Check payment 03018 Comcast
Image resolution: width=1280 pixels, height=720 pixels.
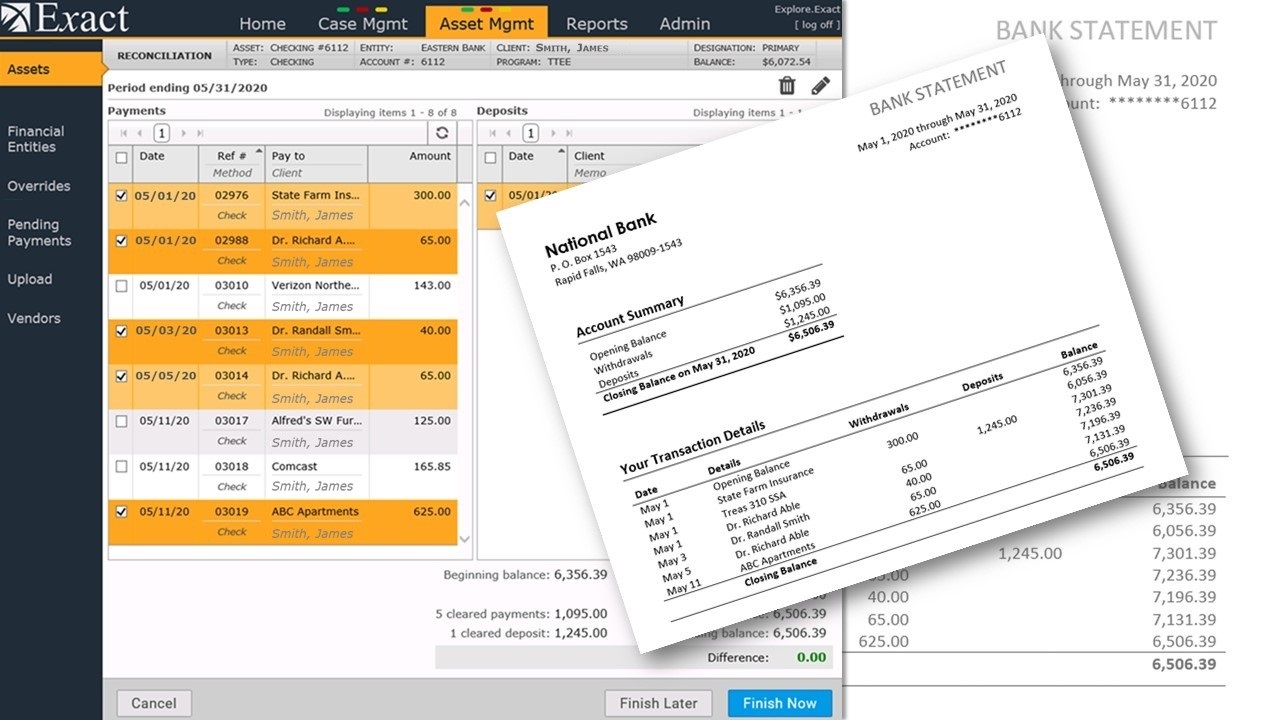tap(122, 467)
